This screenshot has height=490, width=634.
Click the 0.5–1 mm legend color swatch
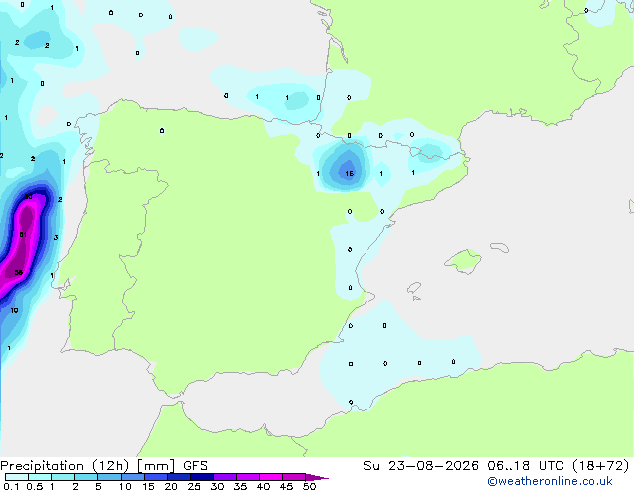40,477
